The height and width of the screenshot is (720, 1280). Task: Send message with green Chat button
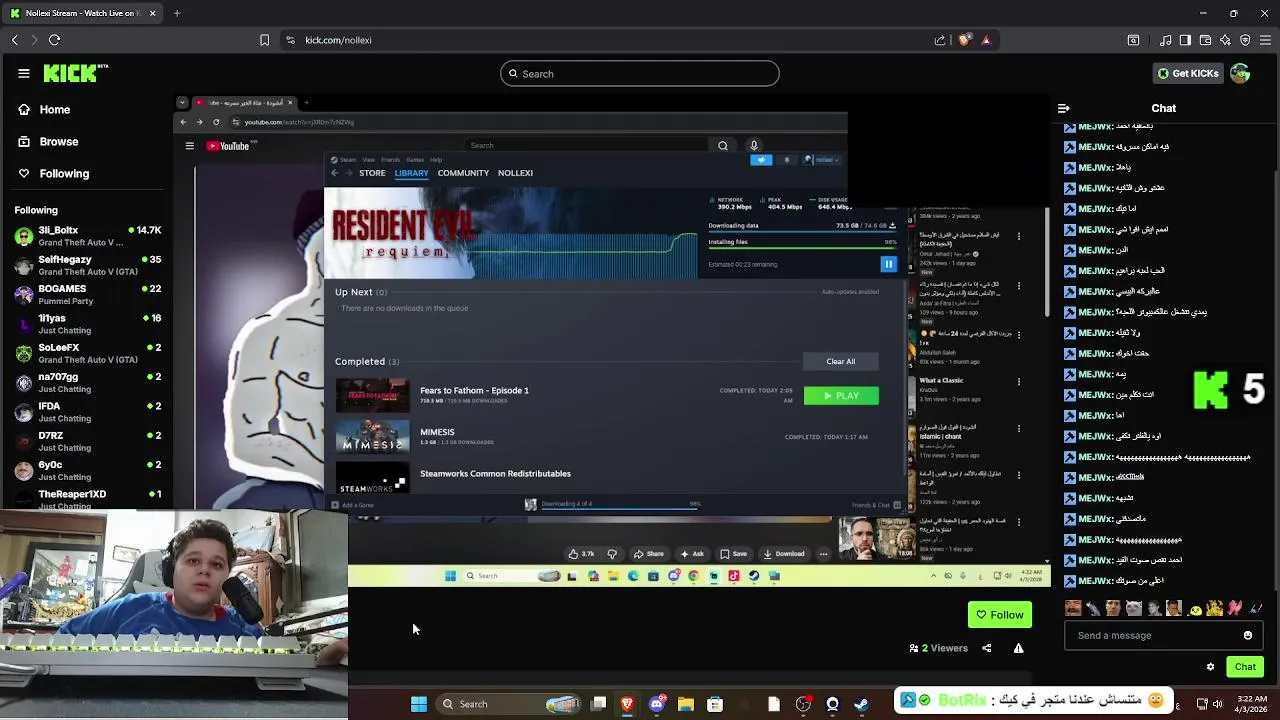tap(1245, 667)
